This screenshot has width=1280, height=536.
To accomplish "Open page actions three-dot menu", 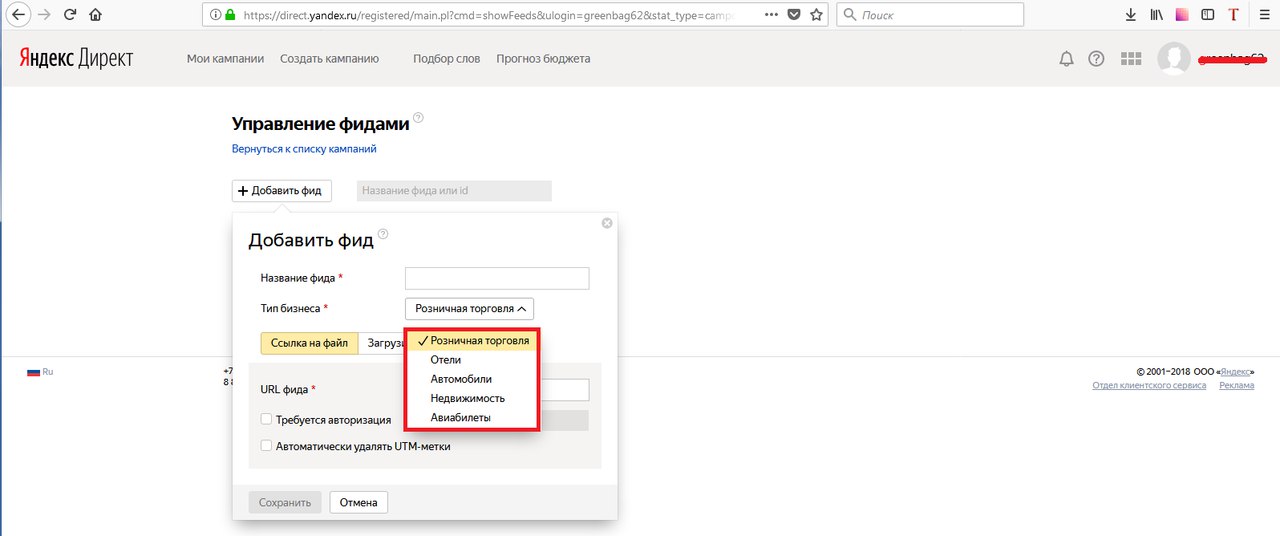I will coord(770,15).
